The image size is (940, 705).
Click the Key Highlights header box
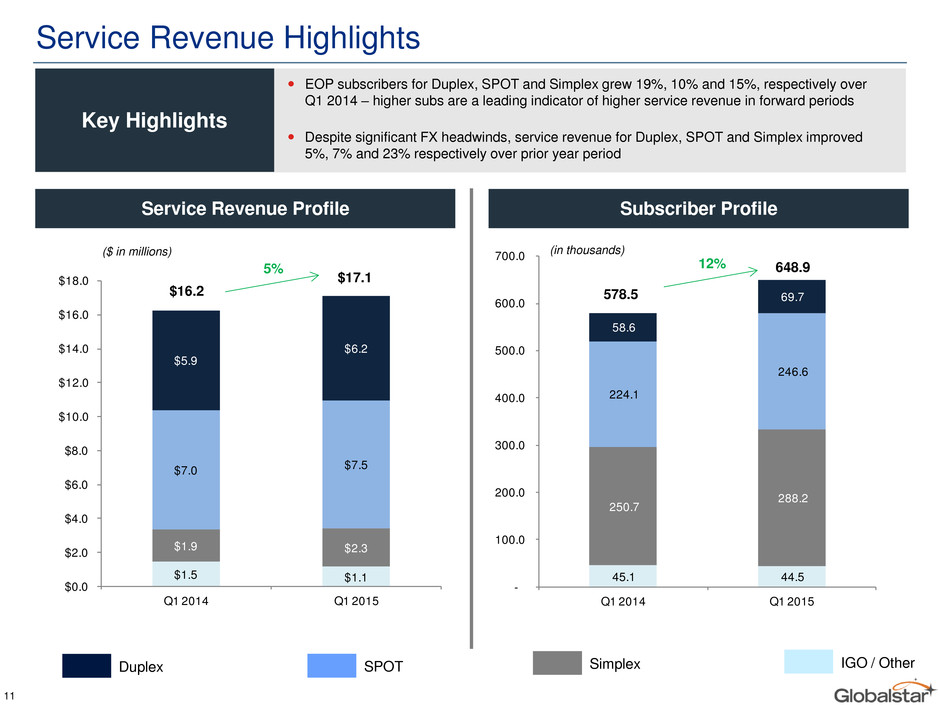click(x=155, y=120)
